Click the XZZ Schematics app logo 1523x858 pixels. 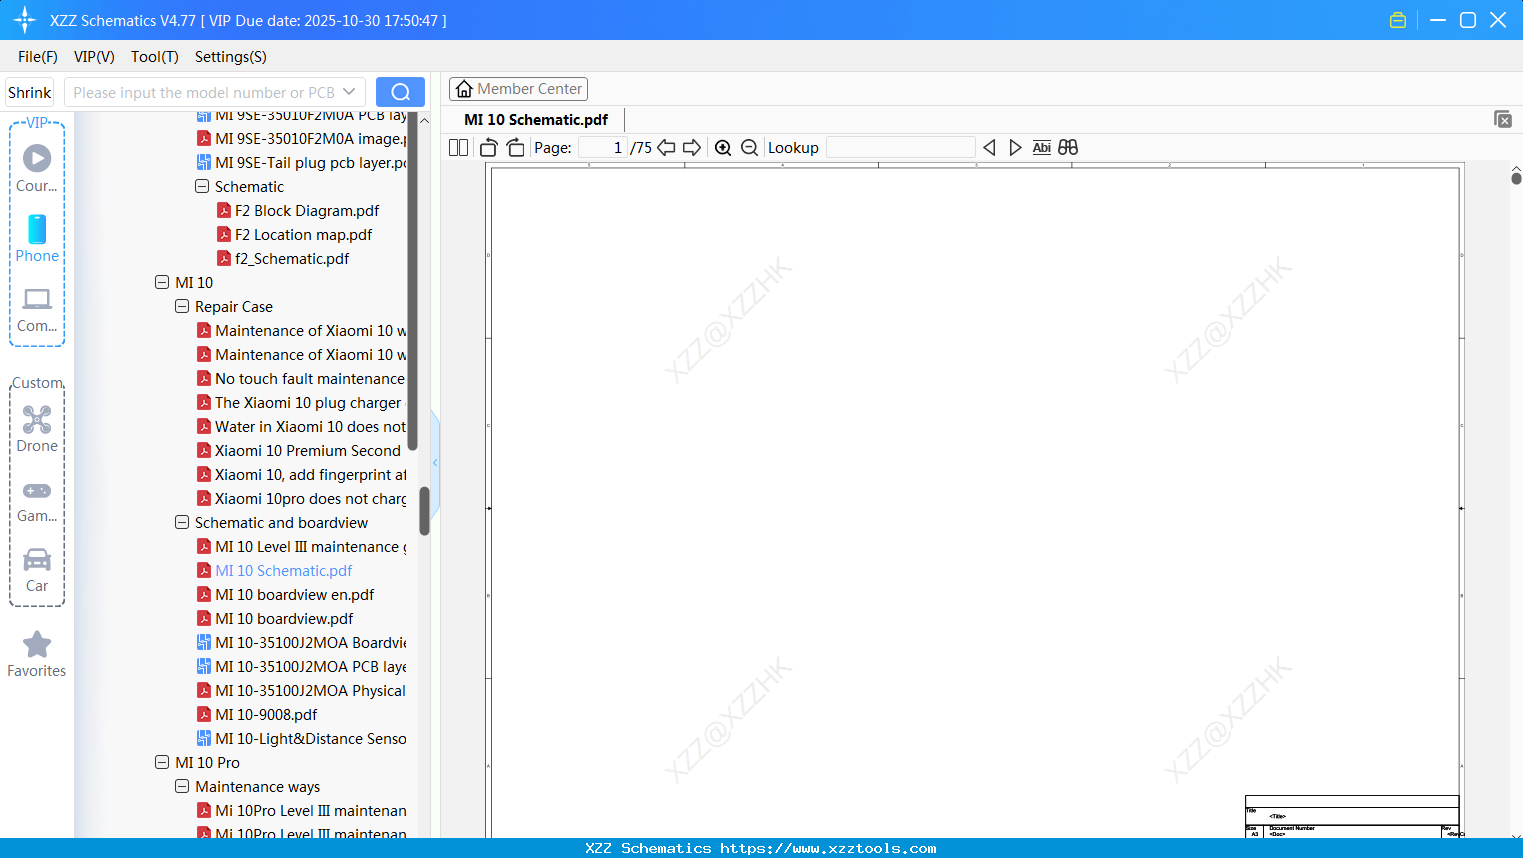coord(24,20)
